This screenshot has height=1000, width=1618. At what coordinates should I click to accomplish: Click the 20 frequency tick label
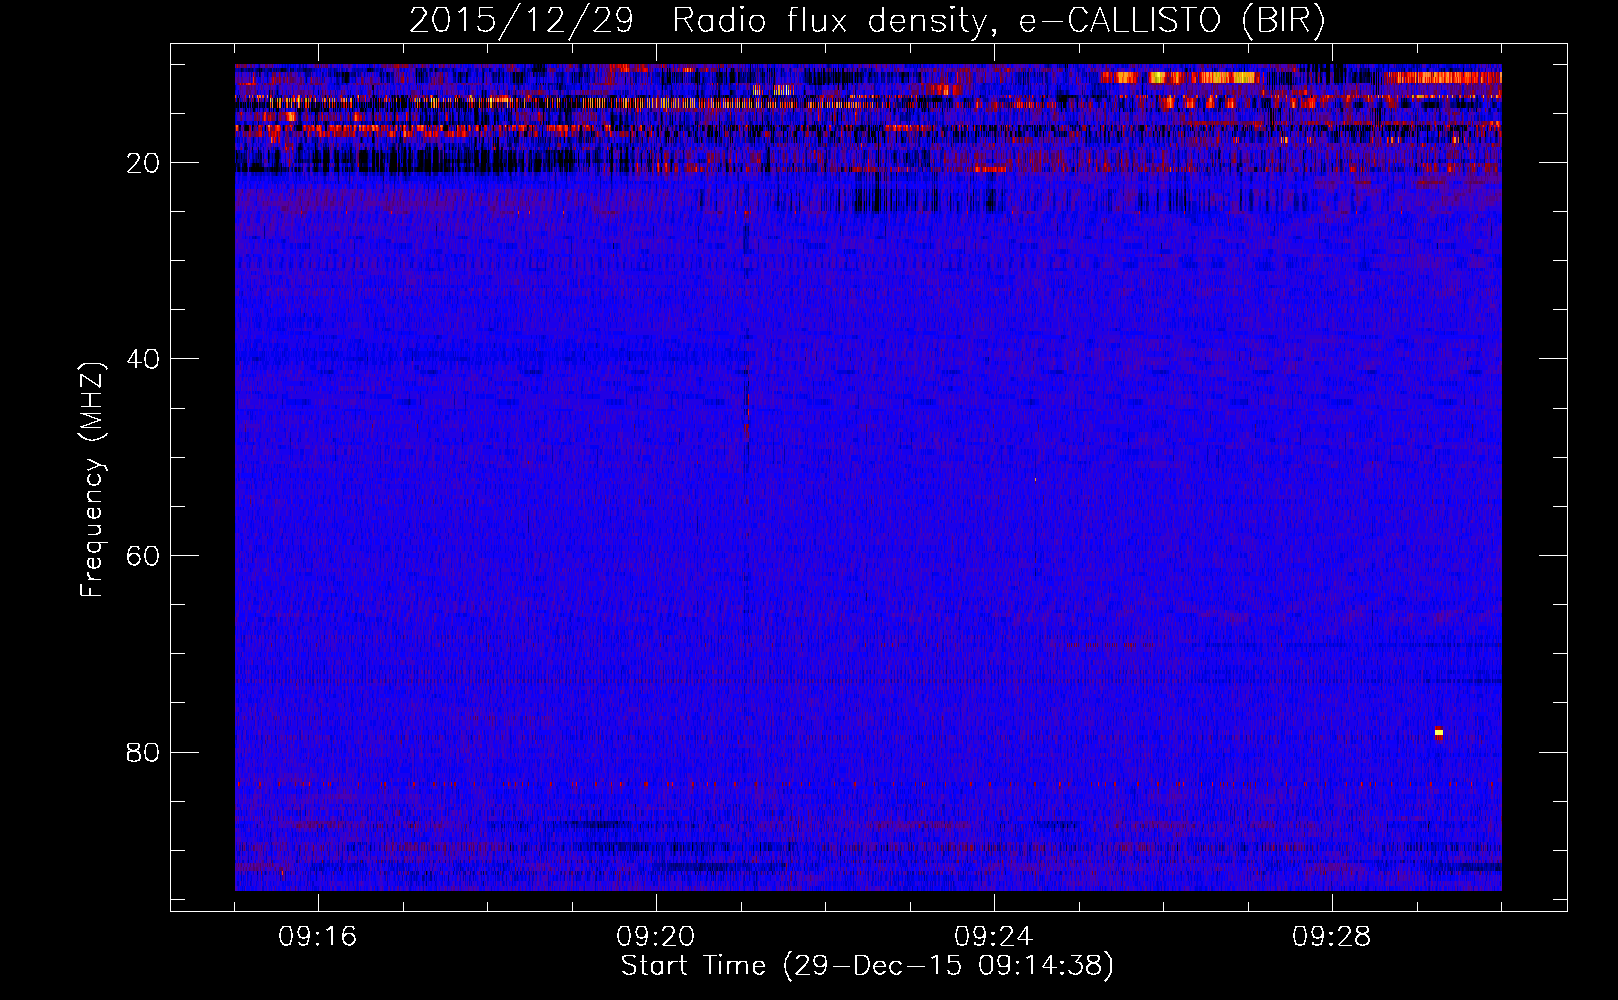pyautogui.click(x=144, y=163)
